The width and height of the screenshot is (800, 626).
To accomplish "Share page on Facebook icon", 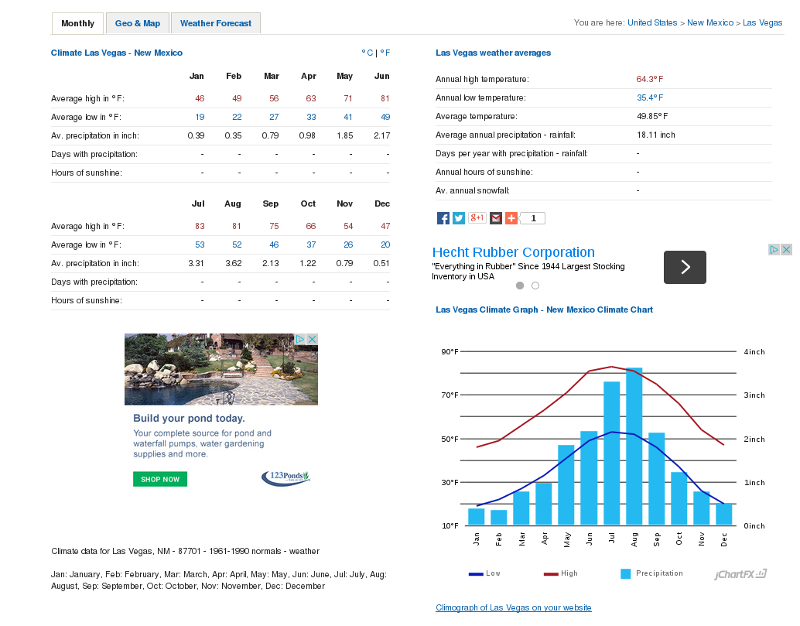I will tap(443, 218).
